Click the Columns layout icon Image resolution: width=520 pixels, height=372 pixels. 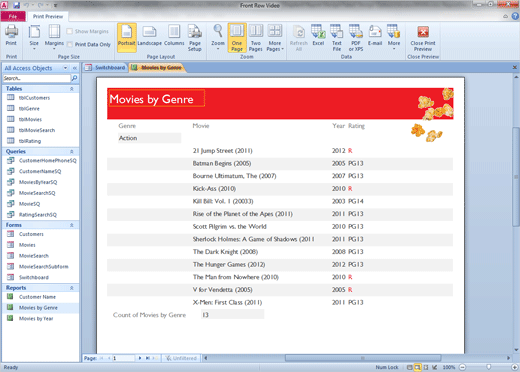coord(174,36)
